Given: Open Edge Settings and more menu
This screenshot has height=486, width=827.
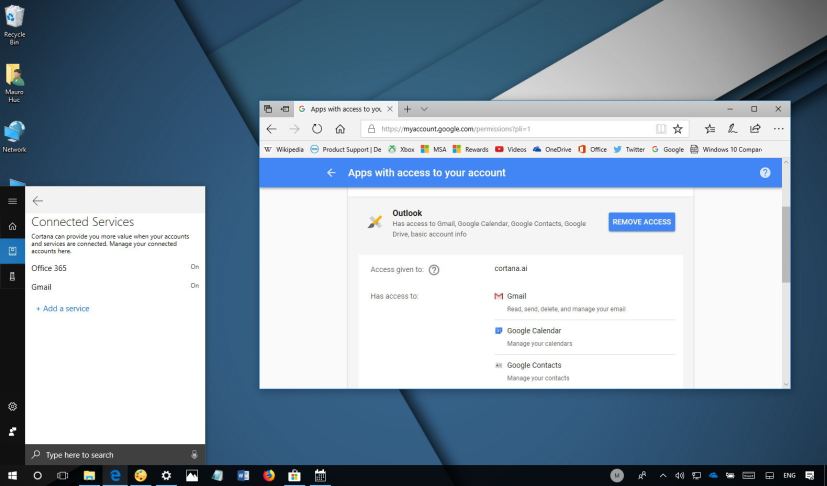Looking at the screenshot, I should (778, 129).
